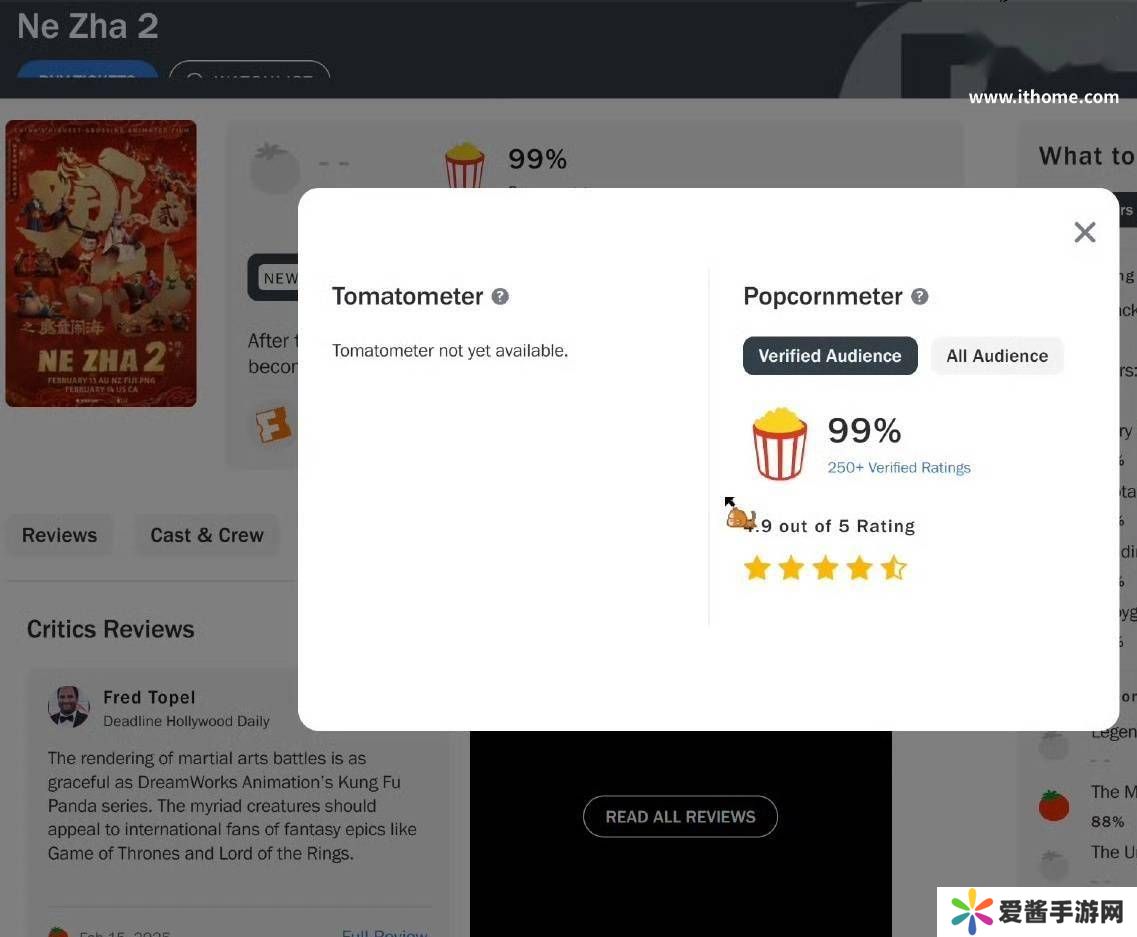Click the red tomato icon beside 88%
The width and height of the screenshot is (1137, 937).
click(x=1054, y=806)
